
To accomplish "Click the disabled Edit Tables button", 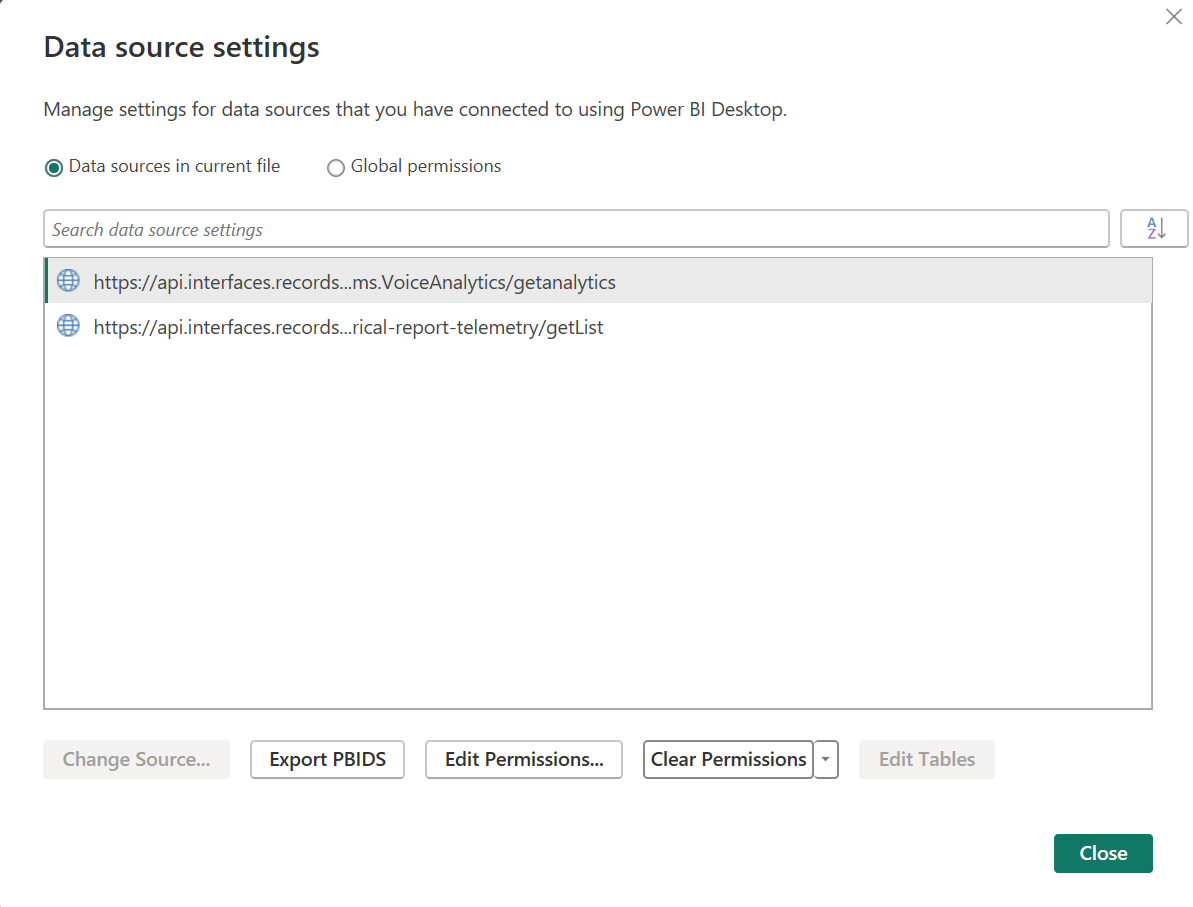I will coord(926,759).
